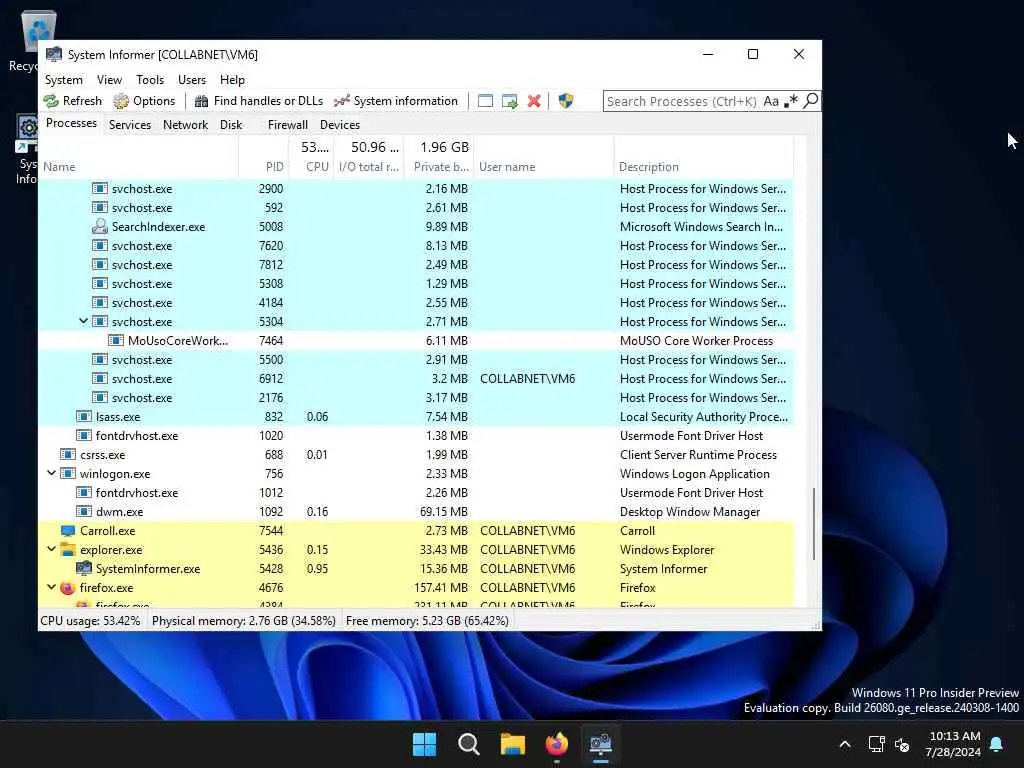Open File Explorer from the taskbar

[513, 744]
